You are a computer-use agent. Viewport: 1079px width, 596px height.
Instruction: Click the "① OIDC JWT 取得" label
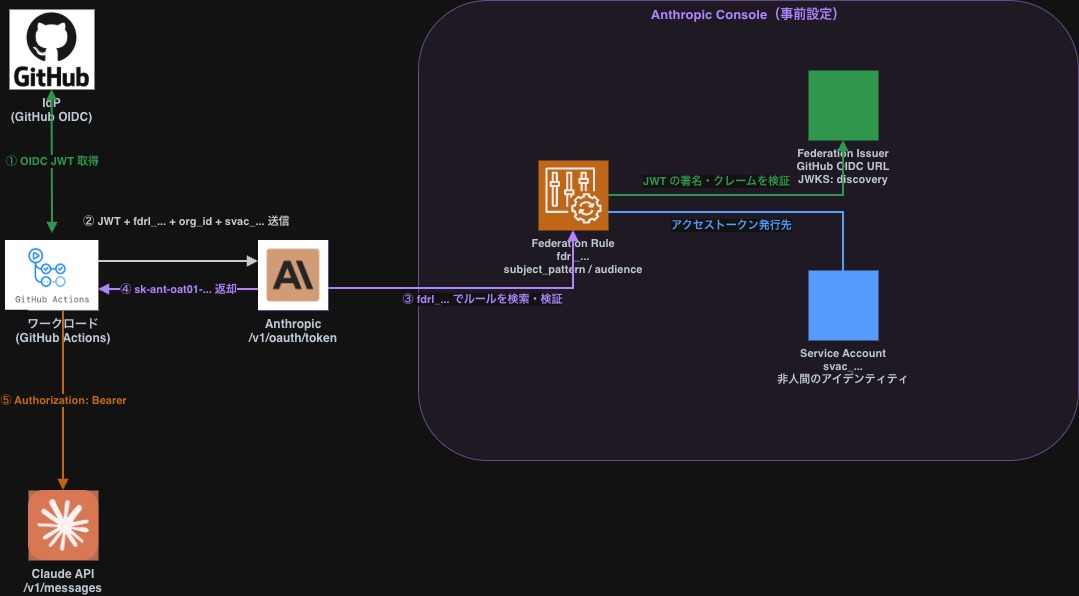coord(52,161)
